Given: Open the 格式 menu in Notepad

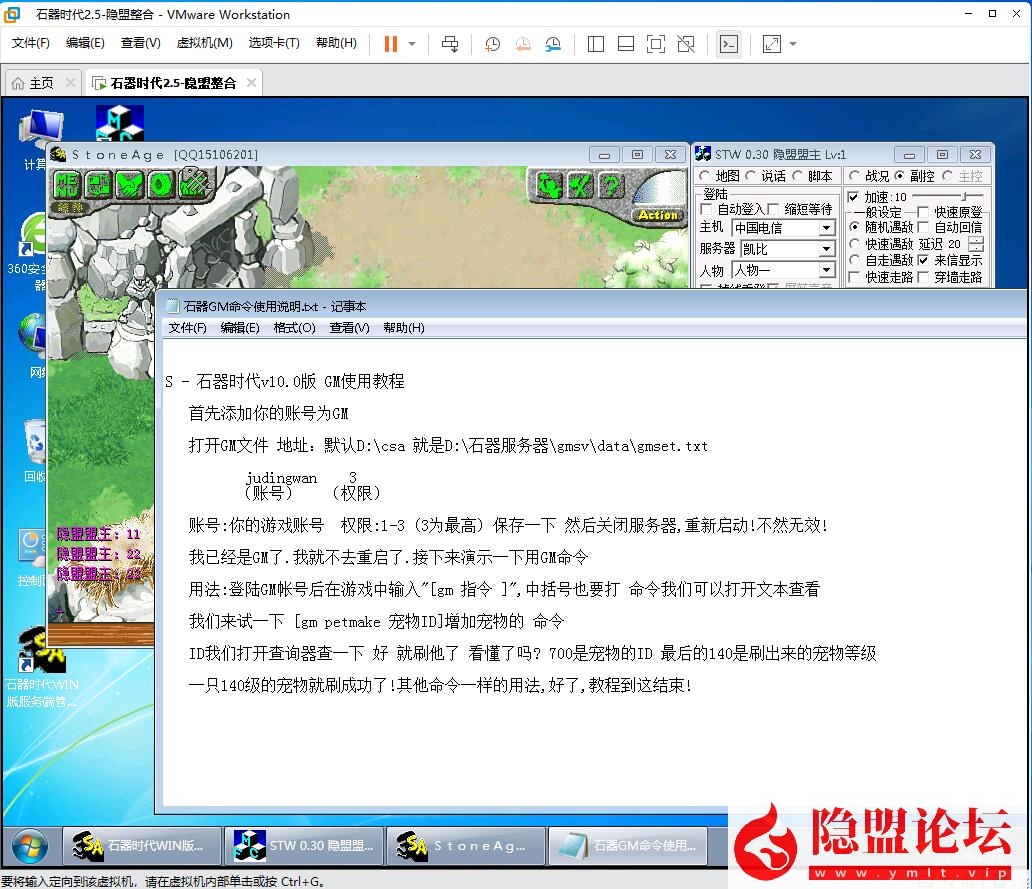Looking at the screenshot, I should tap(293, 327).
